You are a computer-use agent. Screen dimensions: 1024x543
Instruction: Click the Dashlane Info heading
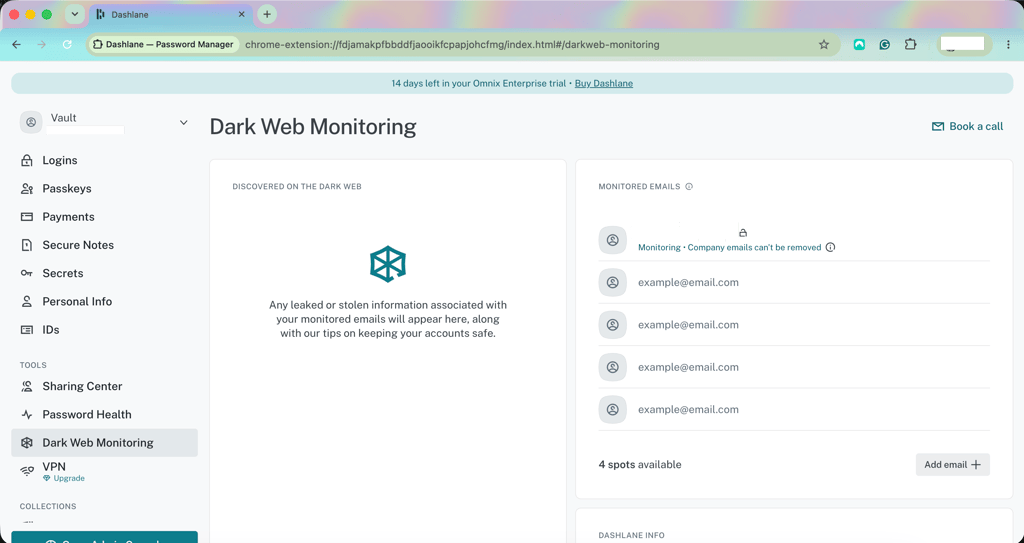(632, 535)
